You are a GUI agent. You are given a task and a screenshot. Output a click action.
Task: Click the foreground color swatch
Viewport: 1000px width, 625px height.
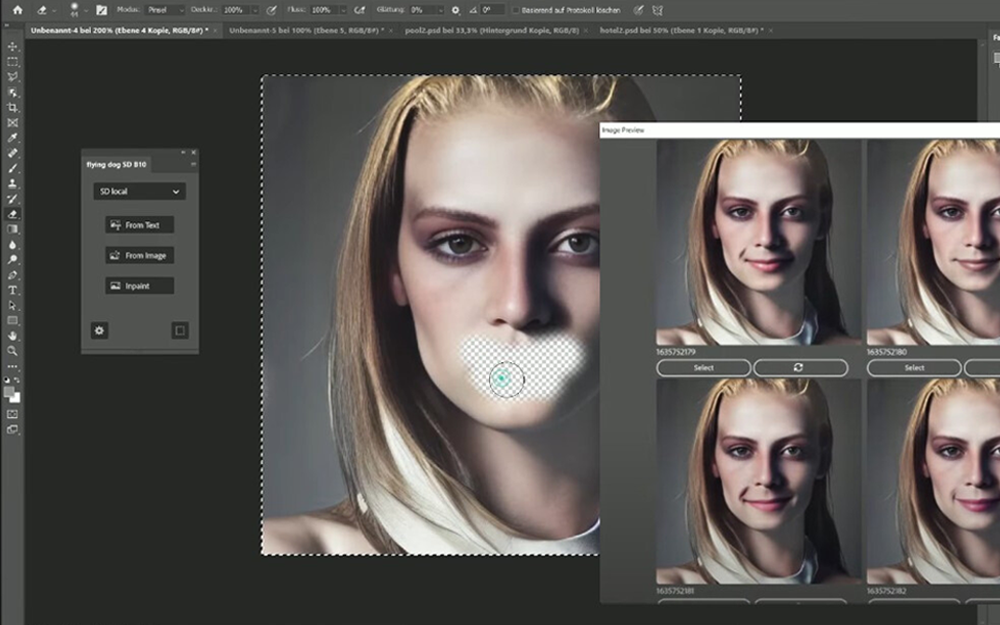point(10,392)
